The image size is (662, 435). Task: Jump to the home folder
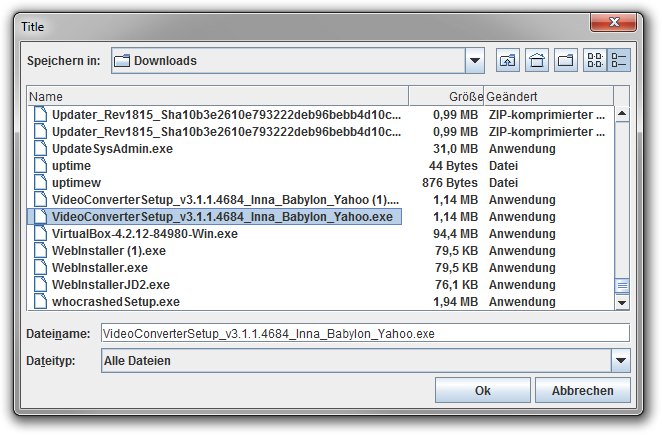coord(537,60)
